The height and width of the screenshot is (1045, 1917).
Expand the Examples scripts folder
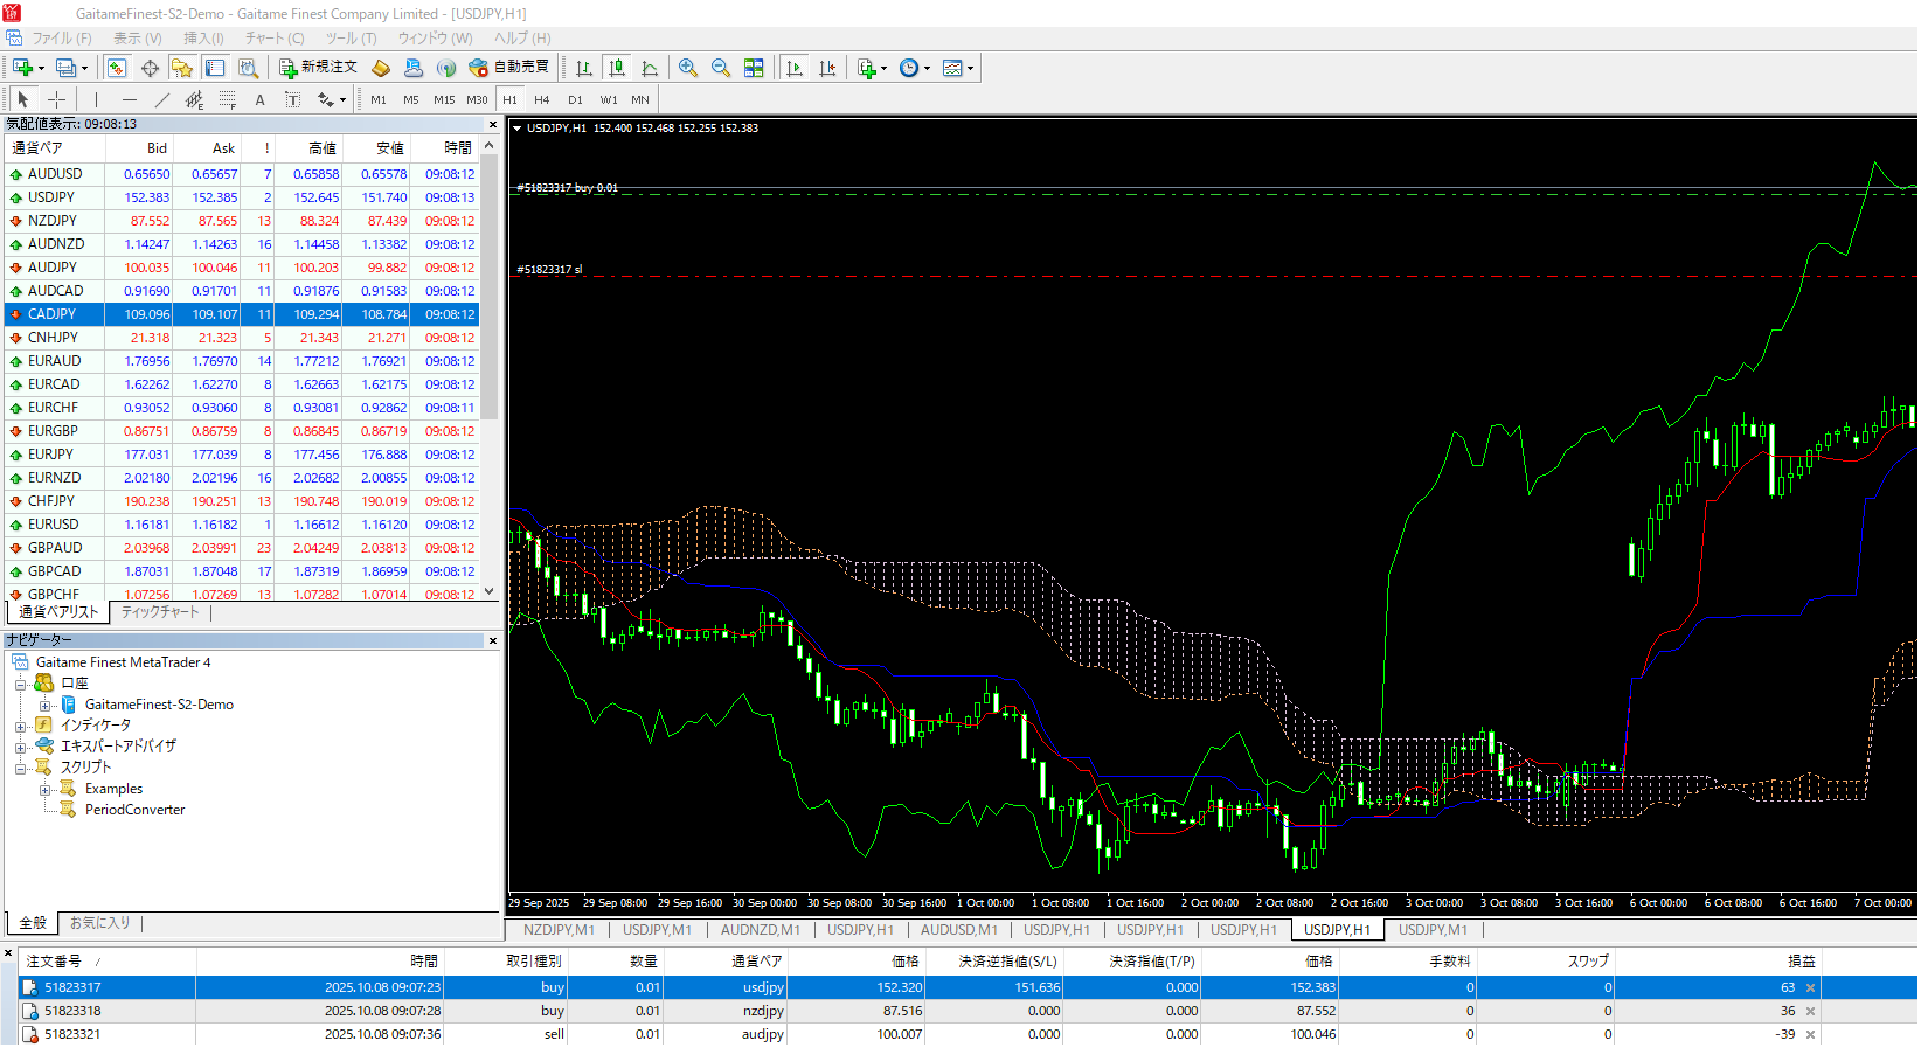coord(45,789)
